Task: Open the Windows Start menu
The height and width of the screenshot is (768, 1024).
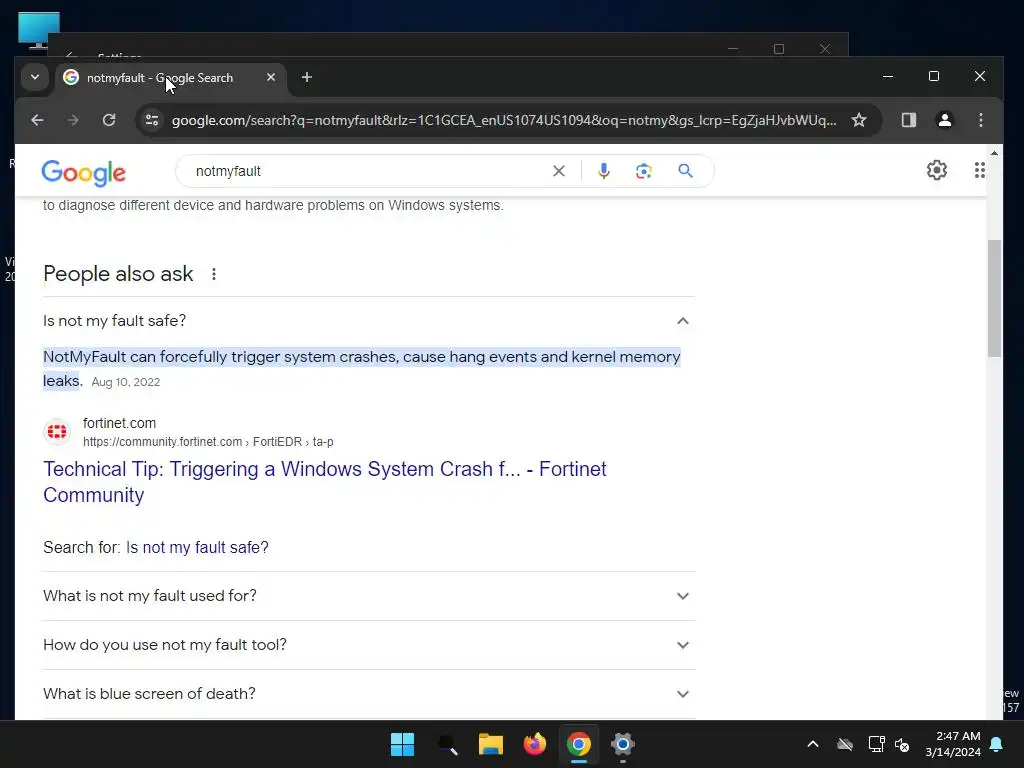Action: click(x=402, y=744)
